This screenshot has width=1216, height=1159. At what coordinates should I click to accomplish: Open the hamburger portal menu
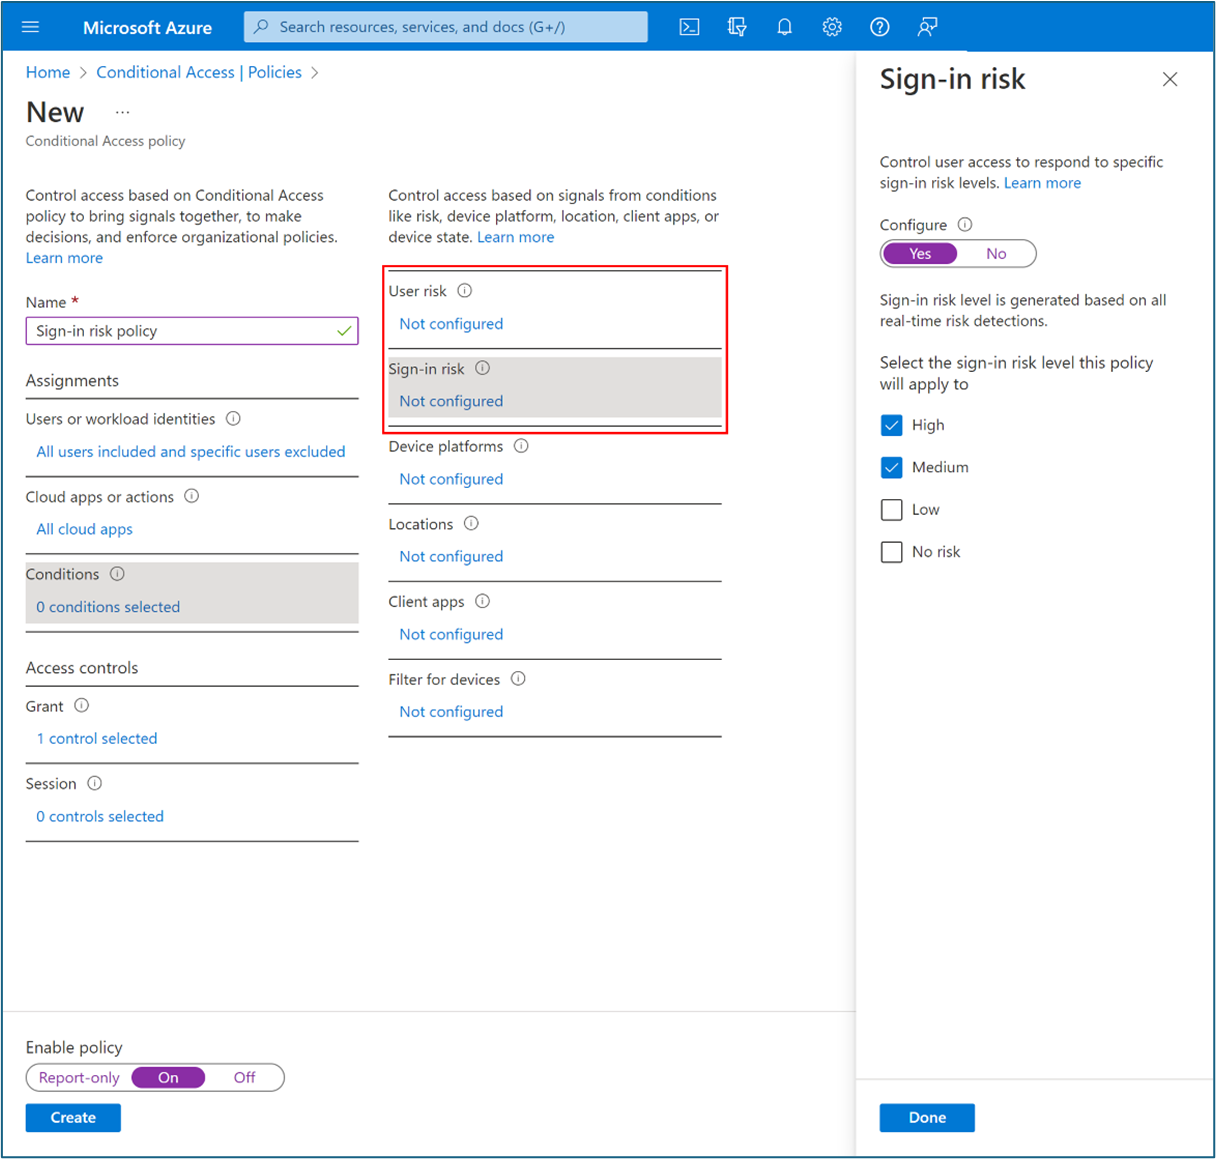(31, 27)
